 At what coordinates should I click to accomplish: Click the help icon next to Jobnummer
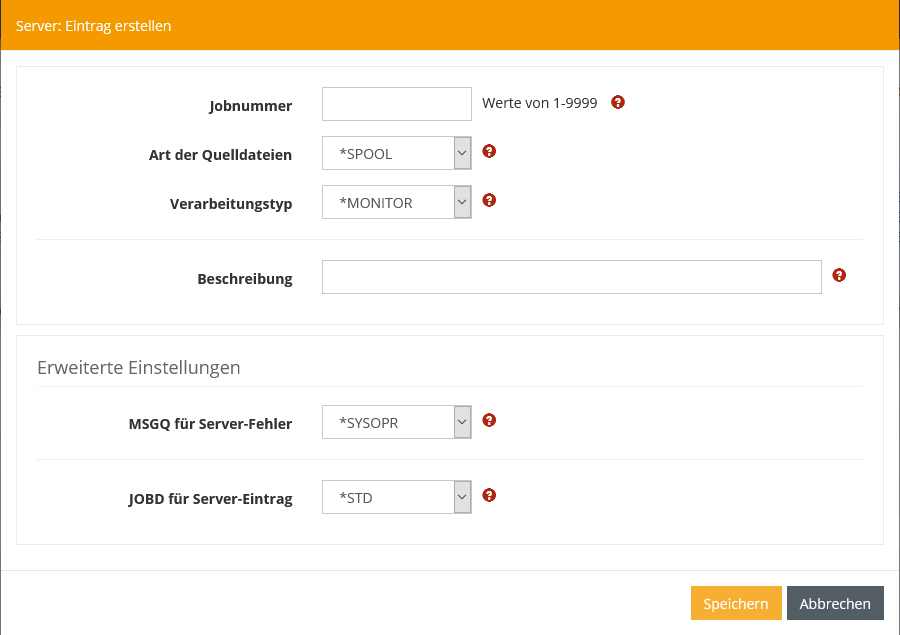(x=618, y=102)
